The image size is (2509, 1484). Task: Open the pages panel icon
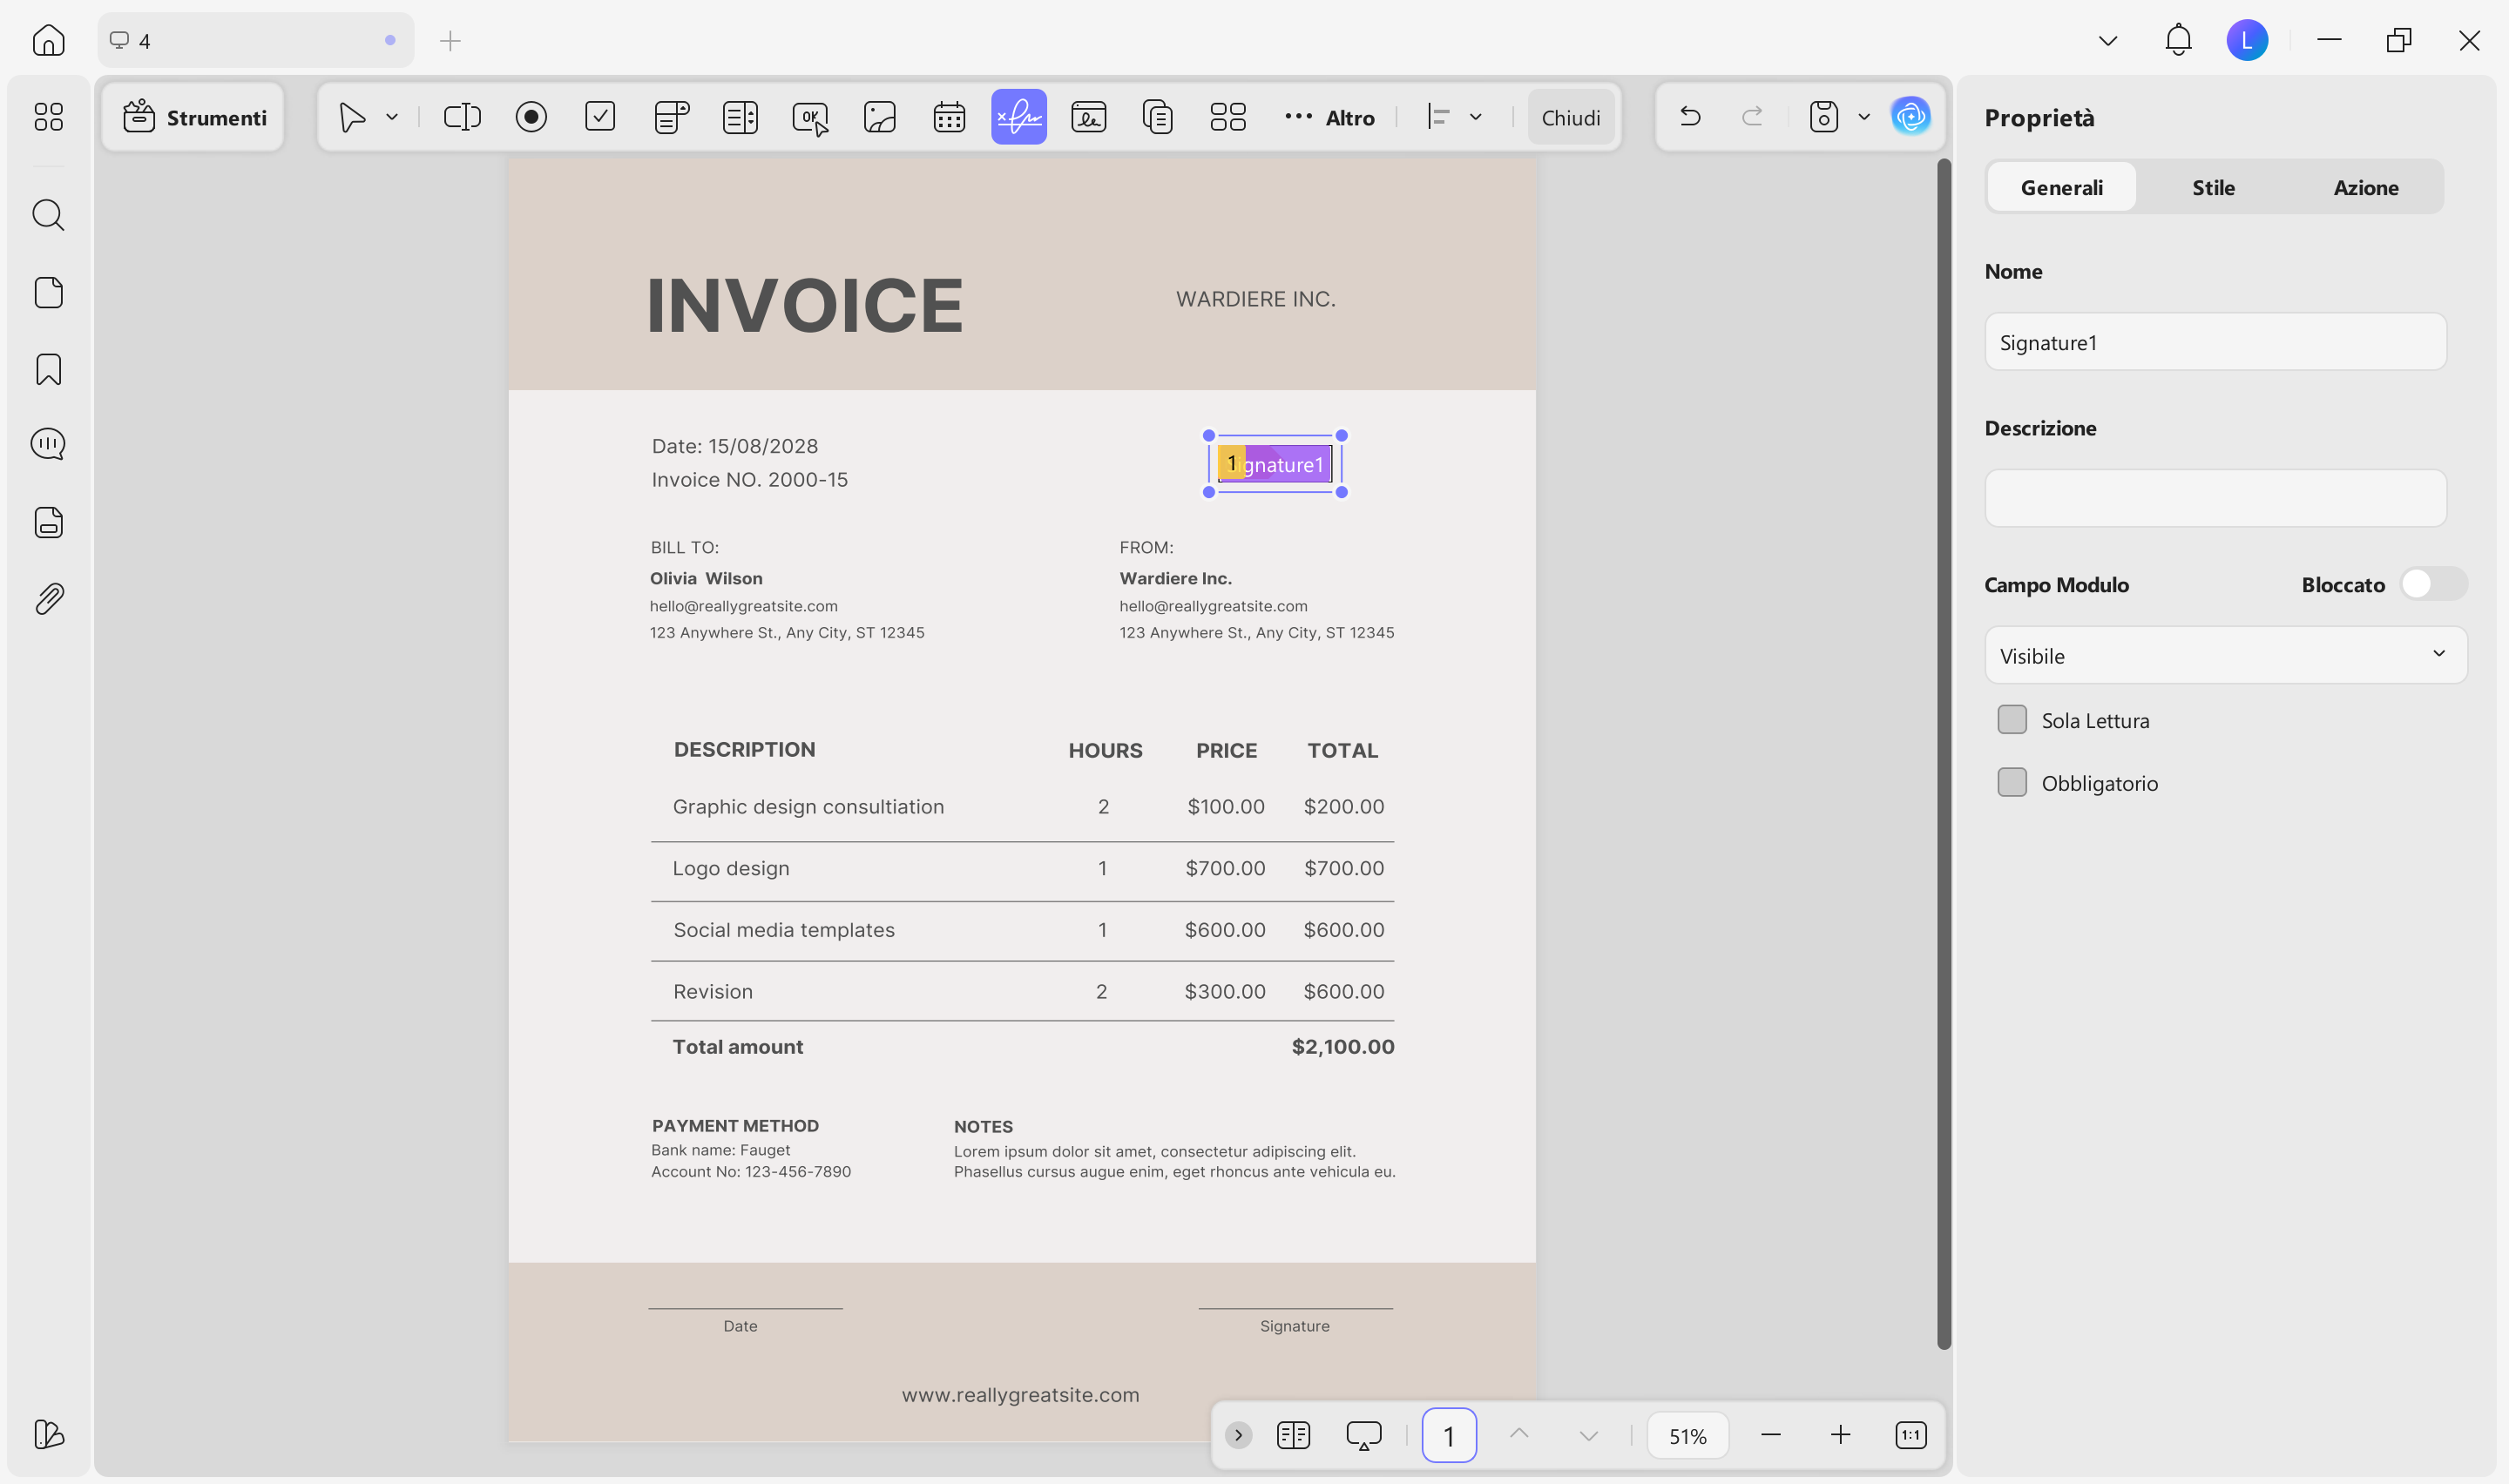[x=48, y=292]
